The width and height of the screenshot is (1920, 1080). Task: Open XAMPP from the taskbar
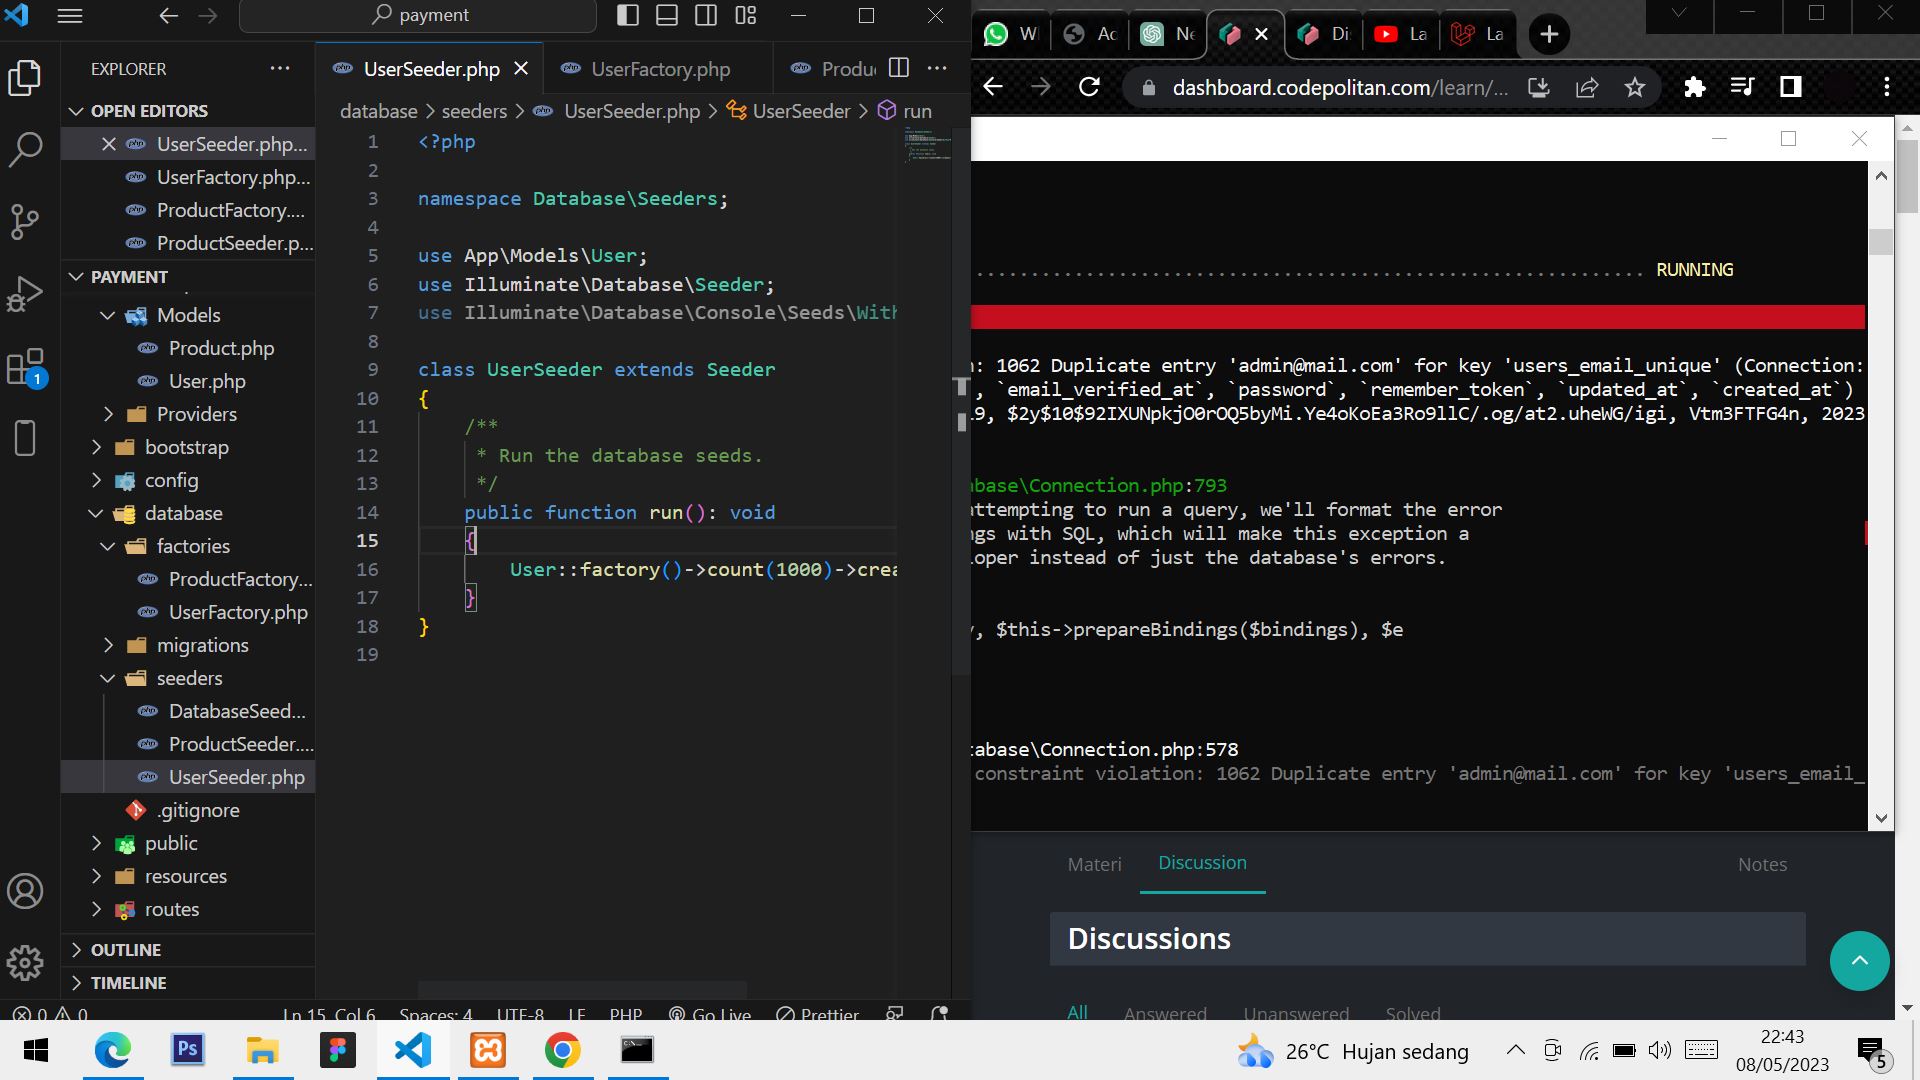[x=488, y=1050]
